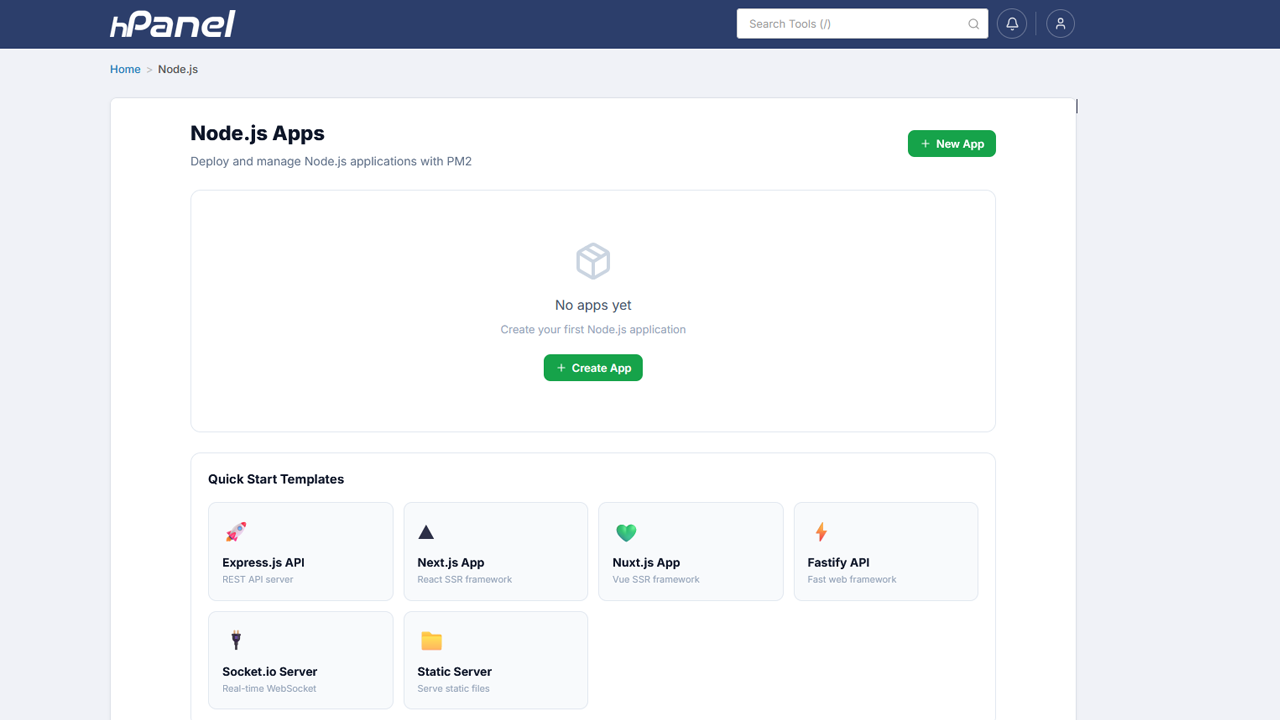
Task: Click the Nuxt.js green heart icon
Action: point(626,532)
